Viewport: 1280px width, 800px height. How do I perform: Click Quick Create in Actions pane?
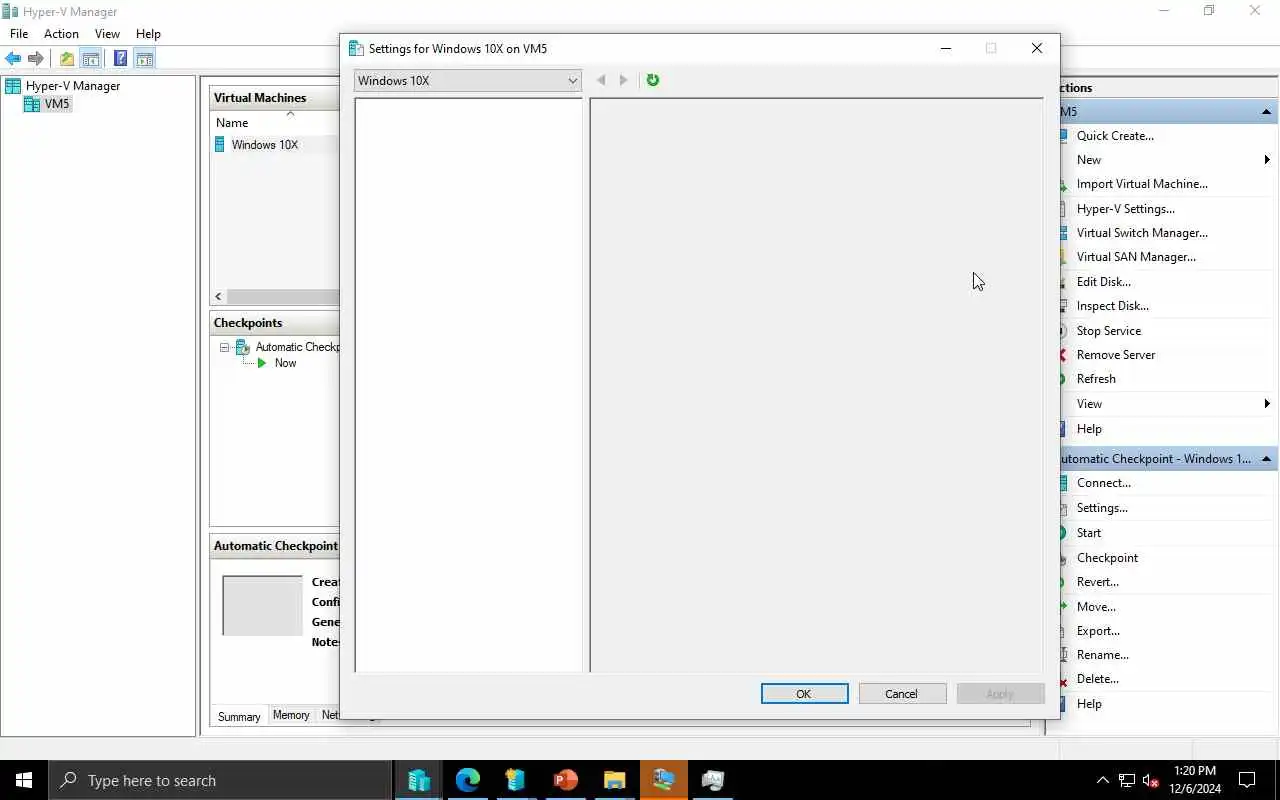tap(1115, 136)
